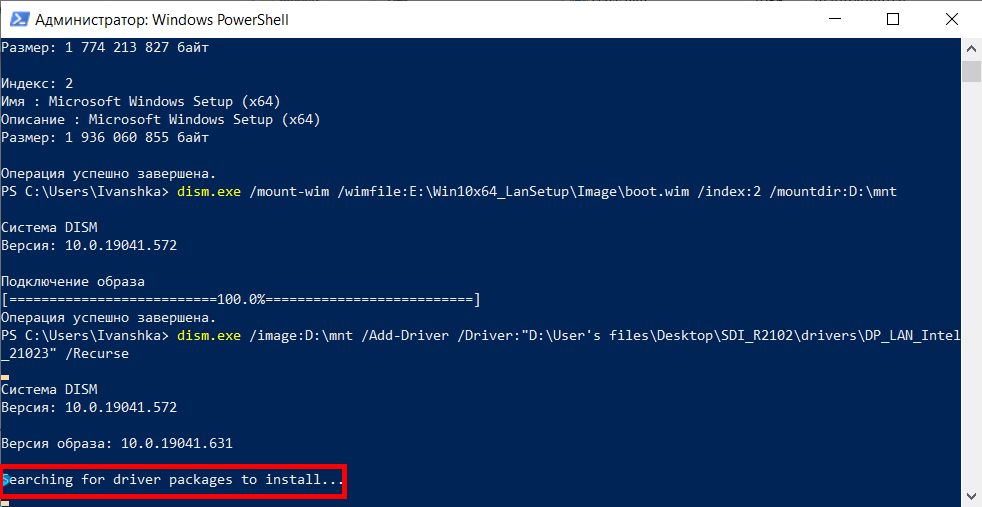The image size is (982, 507).
Task: Click the /mount-wim command text
Action: point(289,192)
